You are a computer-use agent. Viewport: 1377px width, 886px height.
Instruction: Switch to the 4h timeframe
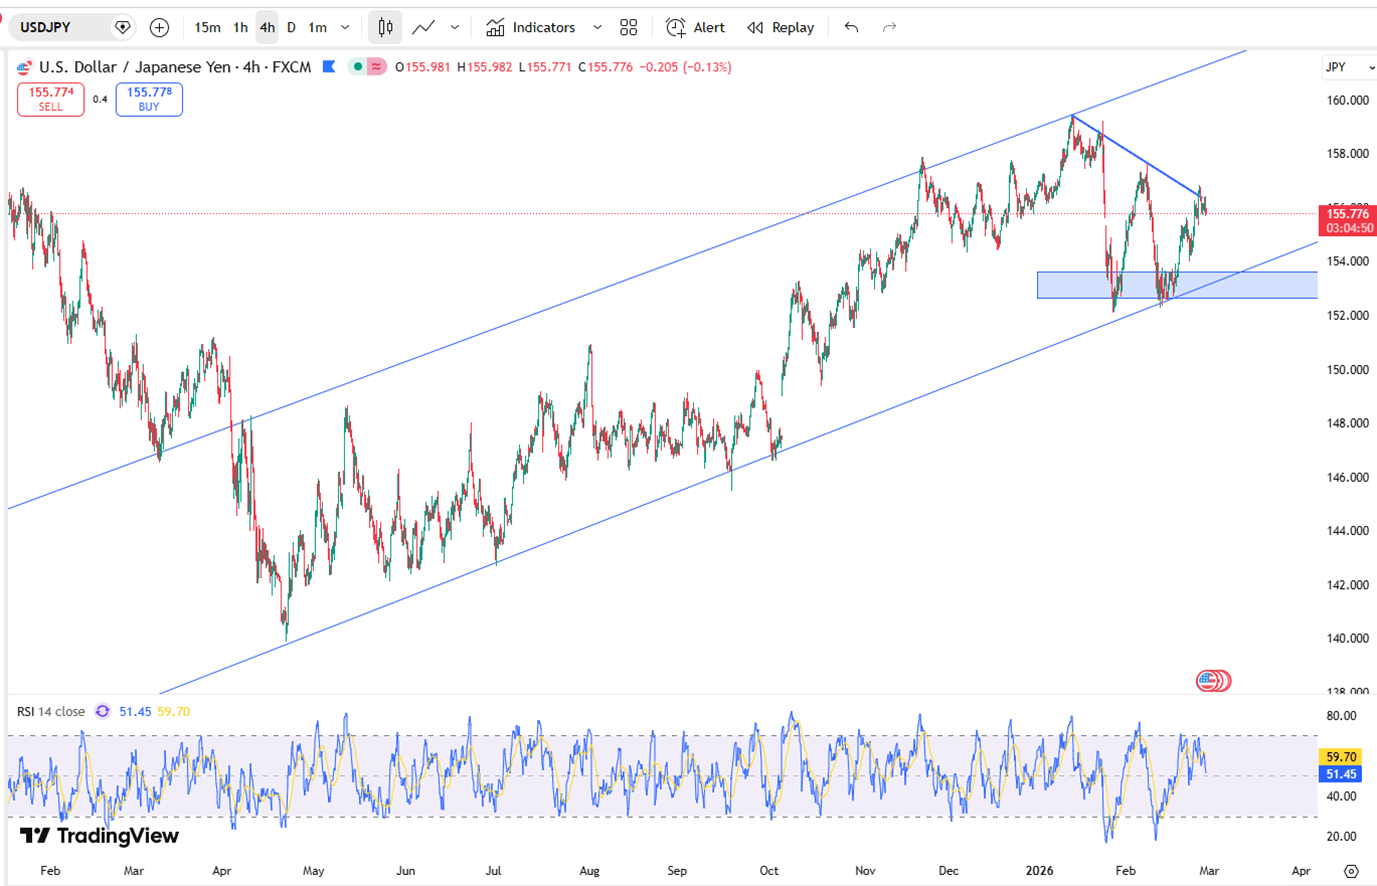(267, 28)
